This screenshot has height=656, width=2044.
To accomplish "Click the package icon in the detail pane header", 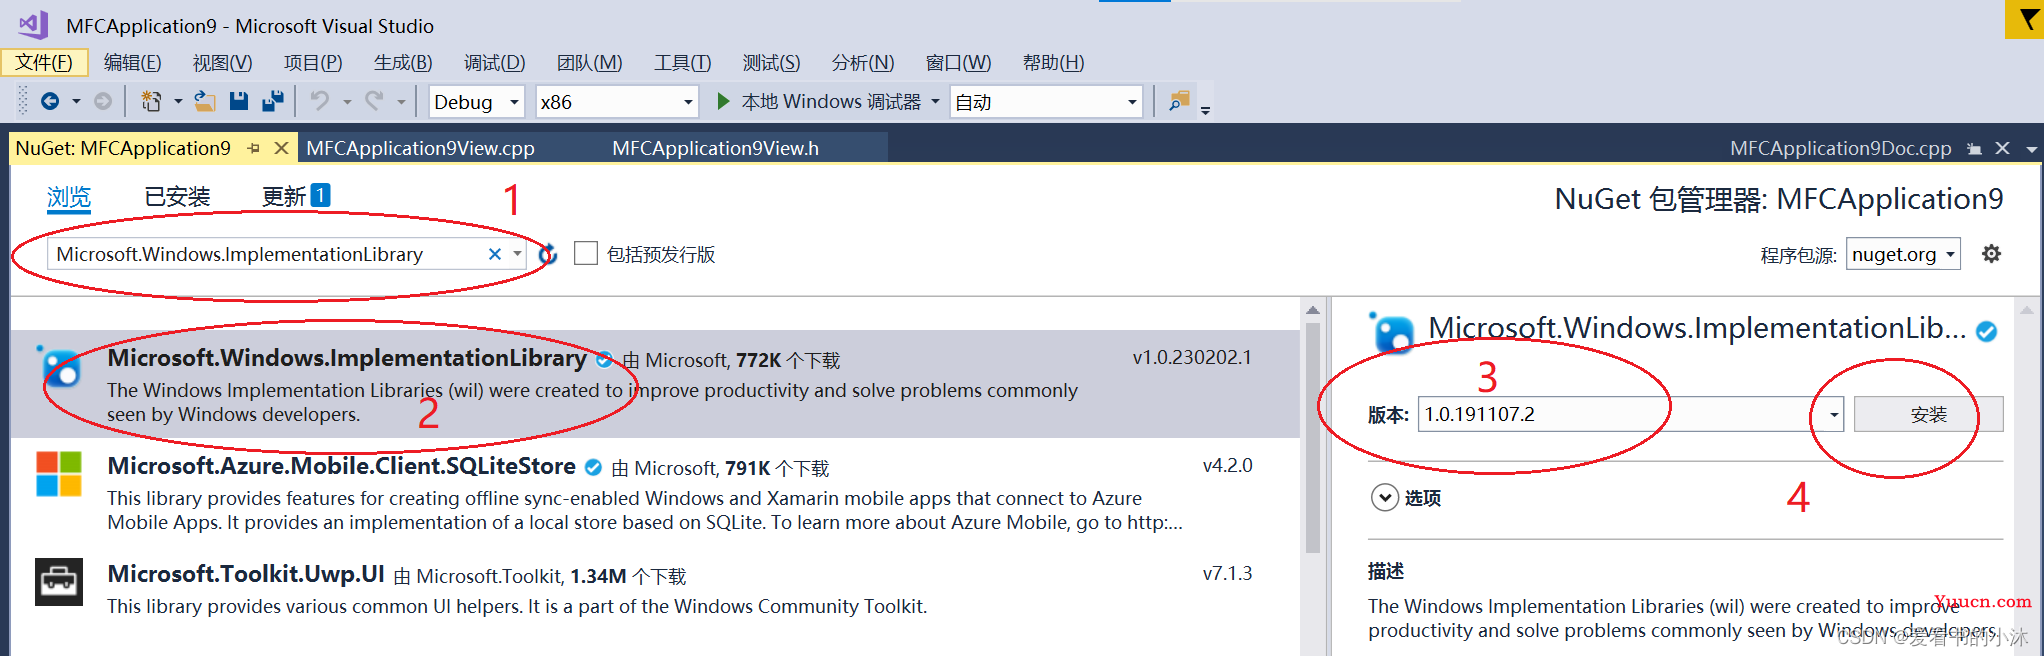I will pyautogui.click(x=1392, y=333).
